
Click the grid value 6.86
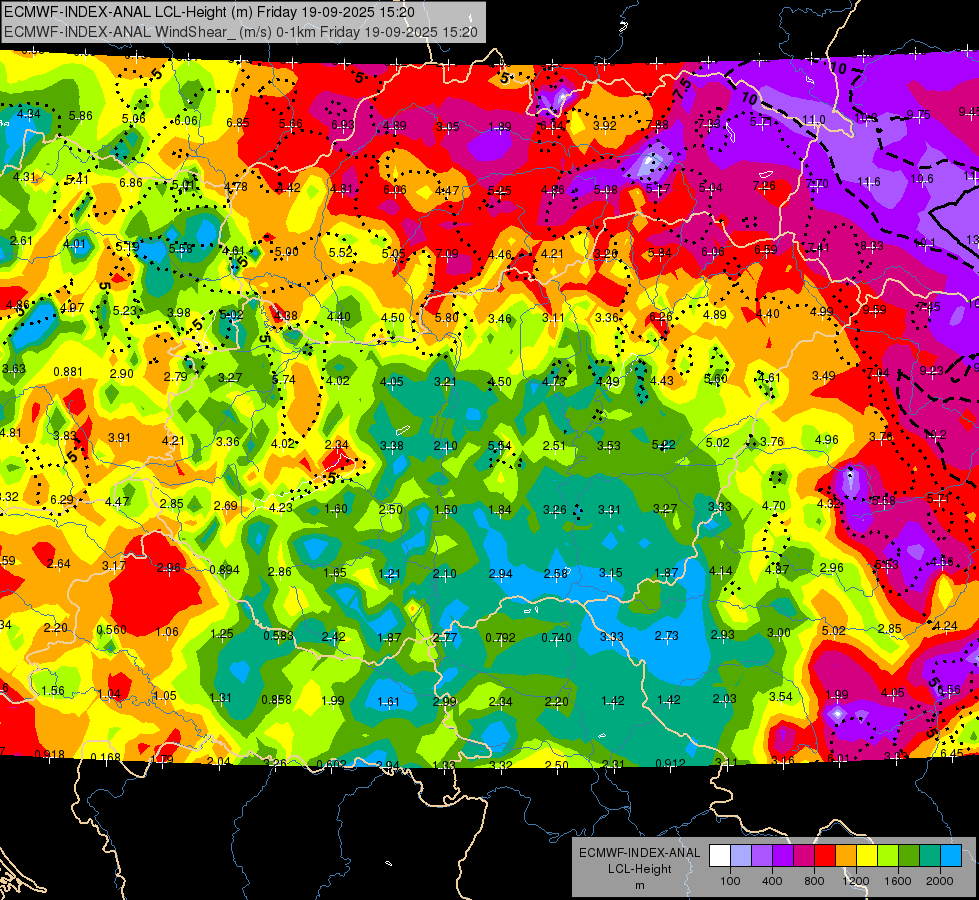coord(130,183)
